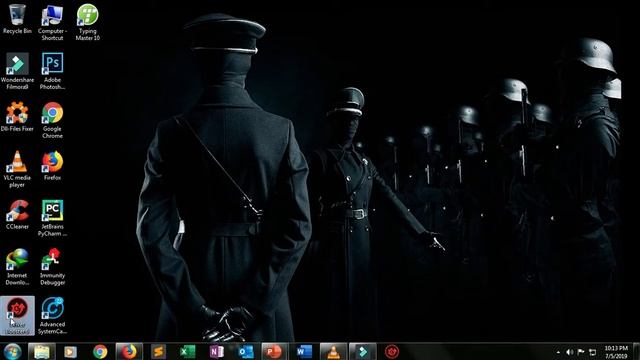Switch to Filmora in the taskbar
The height and width of the screenshot is (360, 640).
point(362,351)
